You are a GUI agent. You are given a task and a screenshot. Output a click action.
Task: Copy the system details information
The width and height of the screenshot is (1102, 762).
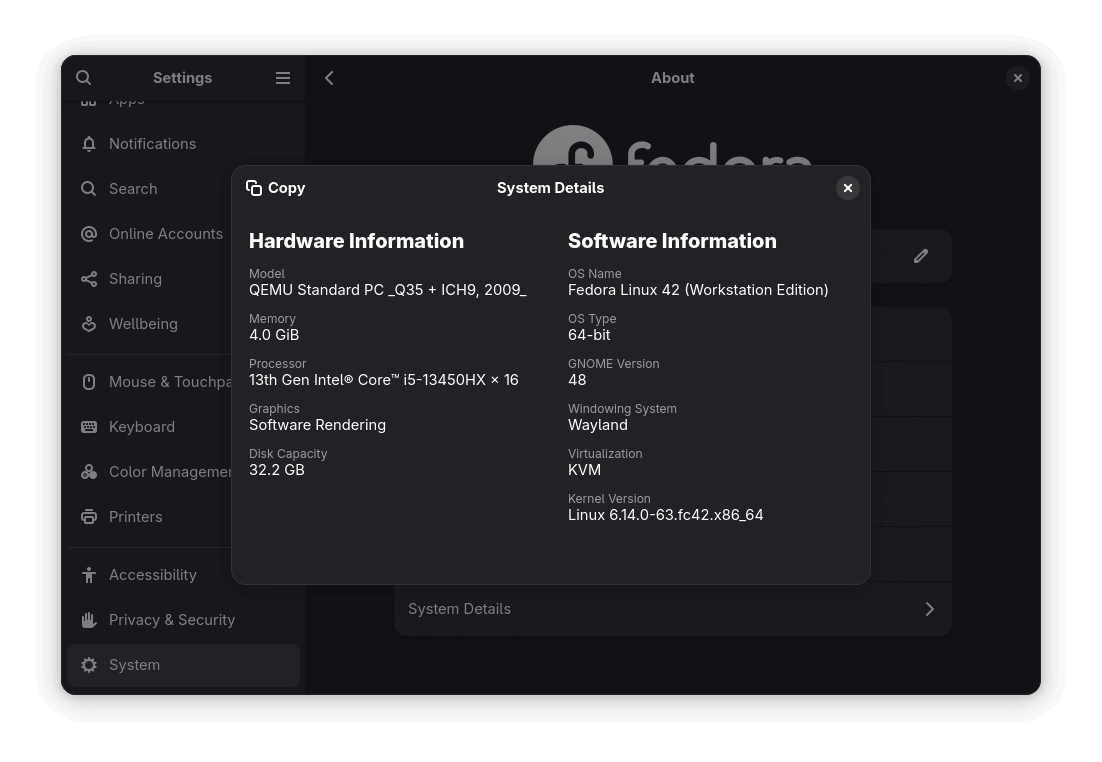276,187
